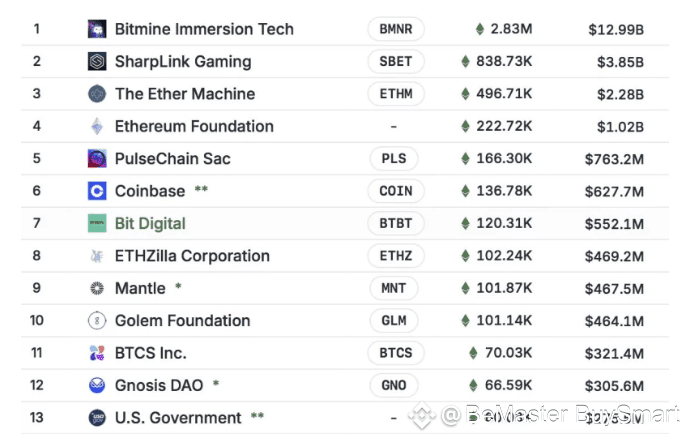Select the U.S. Government row name

[178, 417]
